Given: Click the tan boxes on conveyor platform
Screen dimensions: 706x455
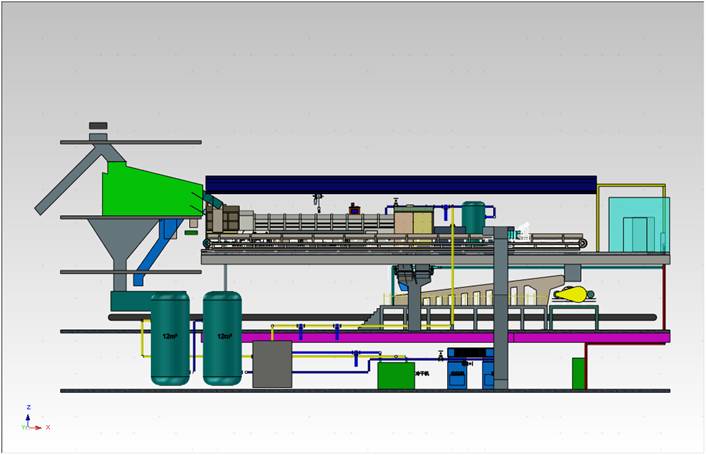Looking at the screenshot, I should (x=415, y=221).
